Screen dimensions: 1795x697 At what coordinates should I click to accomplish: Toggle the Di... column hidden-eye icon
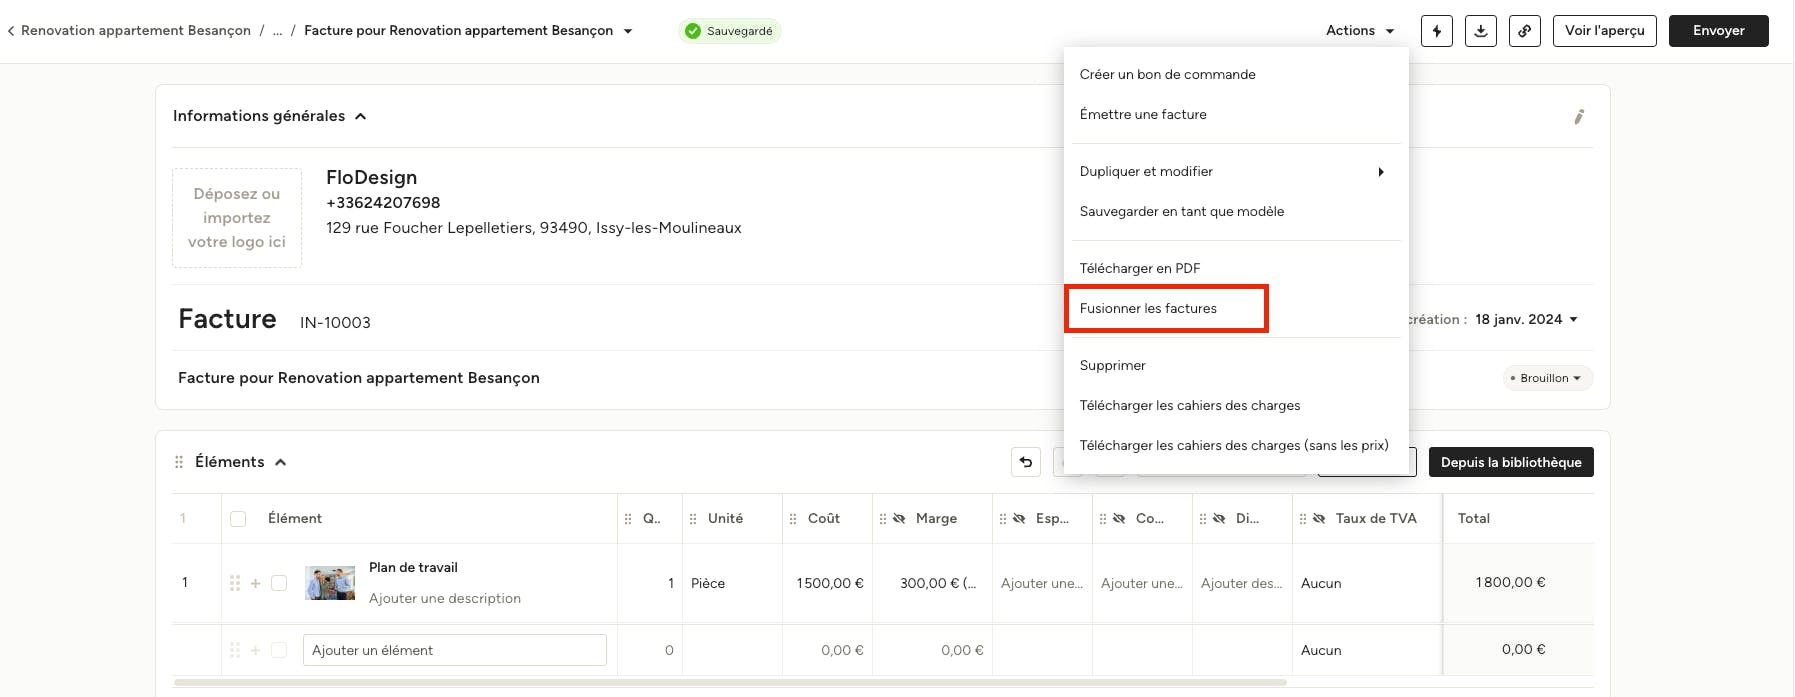pyautogui.click(x=1219, y=519)
